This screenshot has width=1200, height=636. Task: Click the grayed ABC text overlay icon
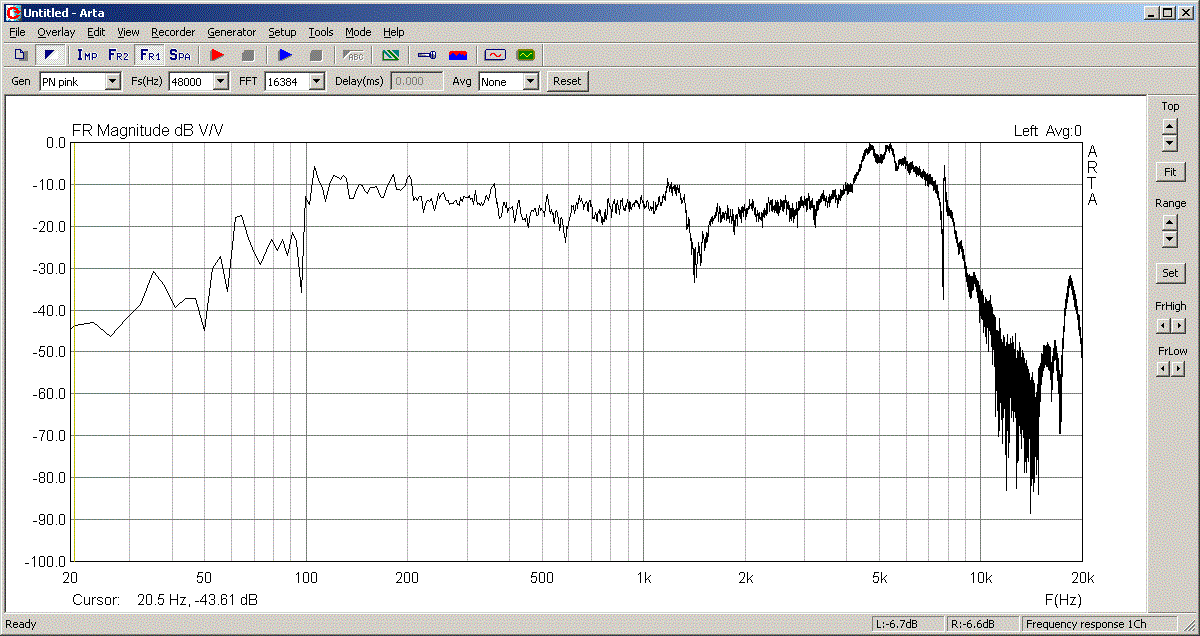point(354,55)
